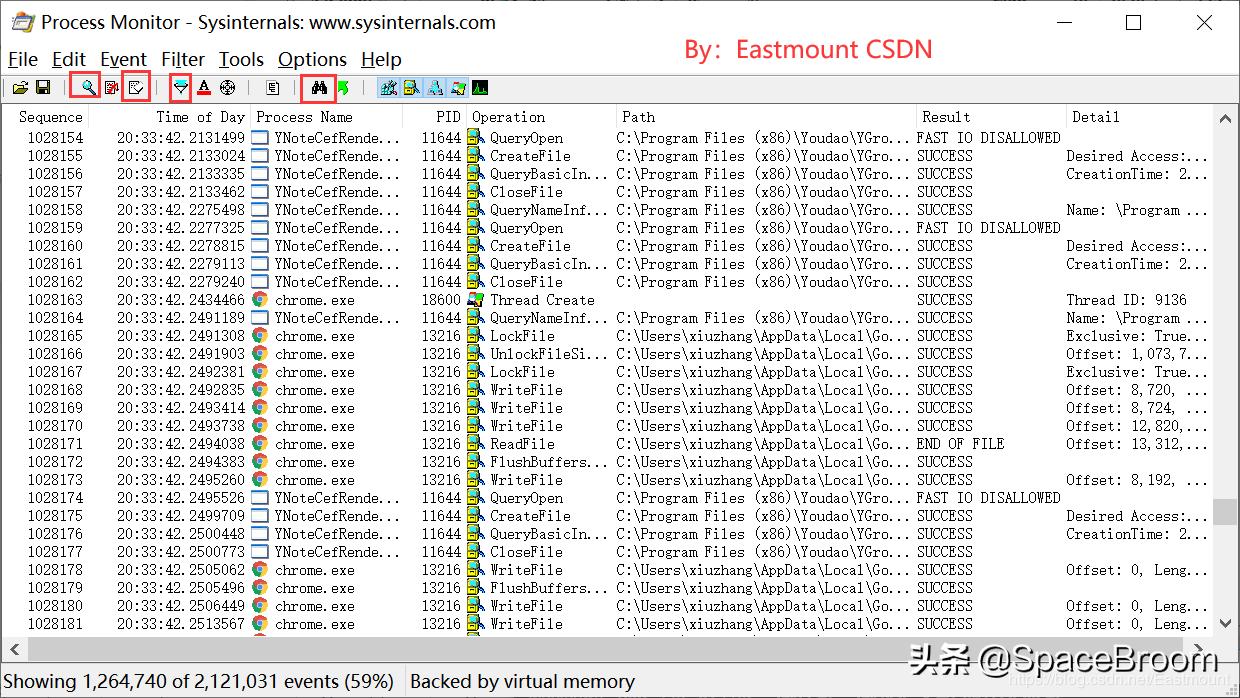Toggle Show Process and Thread Activity icon
This screenshot has height=698, width=1240.
(458, 88)
